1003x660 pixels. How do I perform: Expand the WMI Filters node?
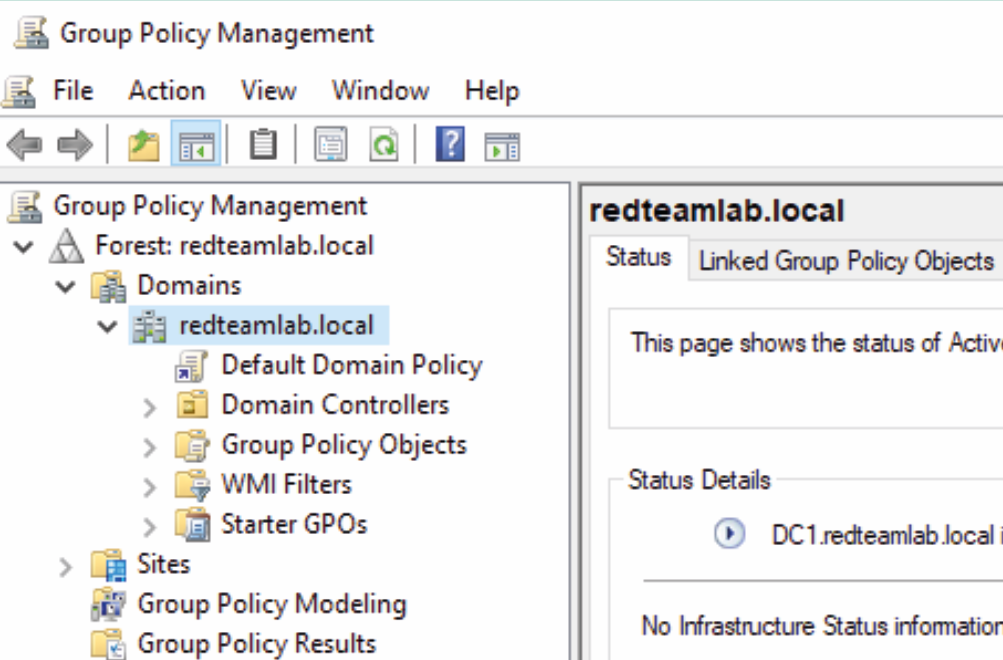[149, 487]
